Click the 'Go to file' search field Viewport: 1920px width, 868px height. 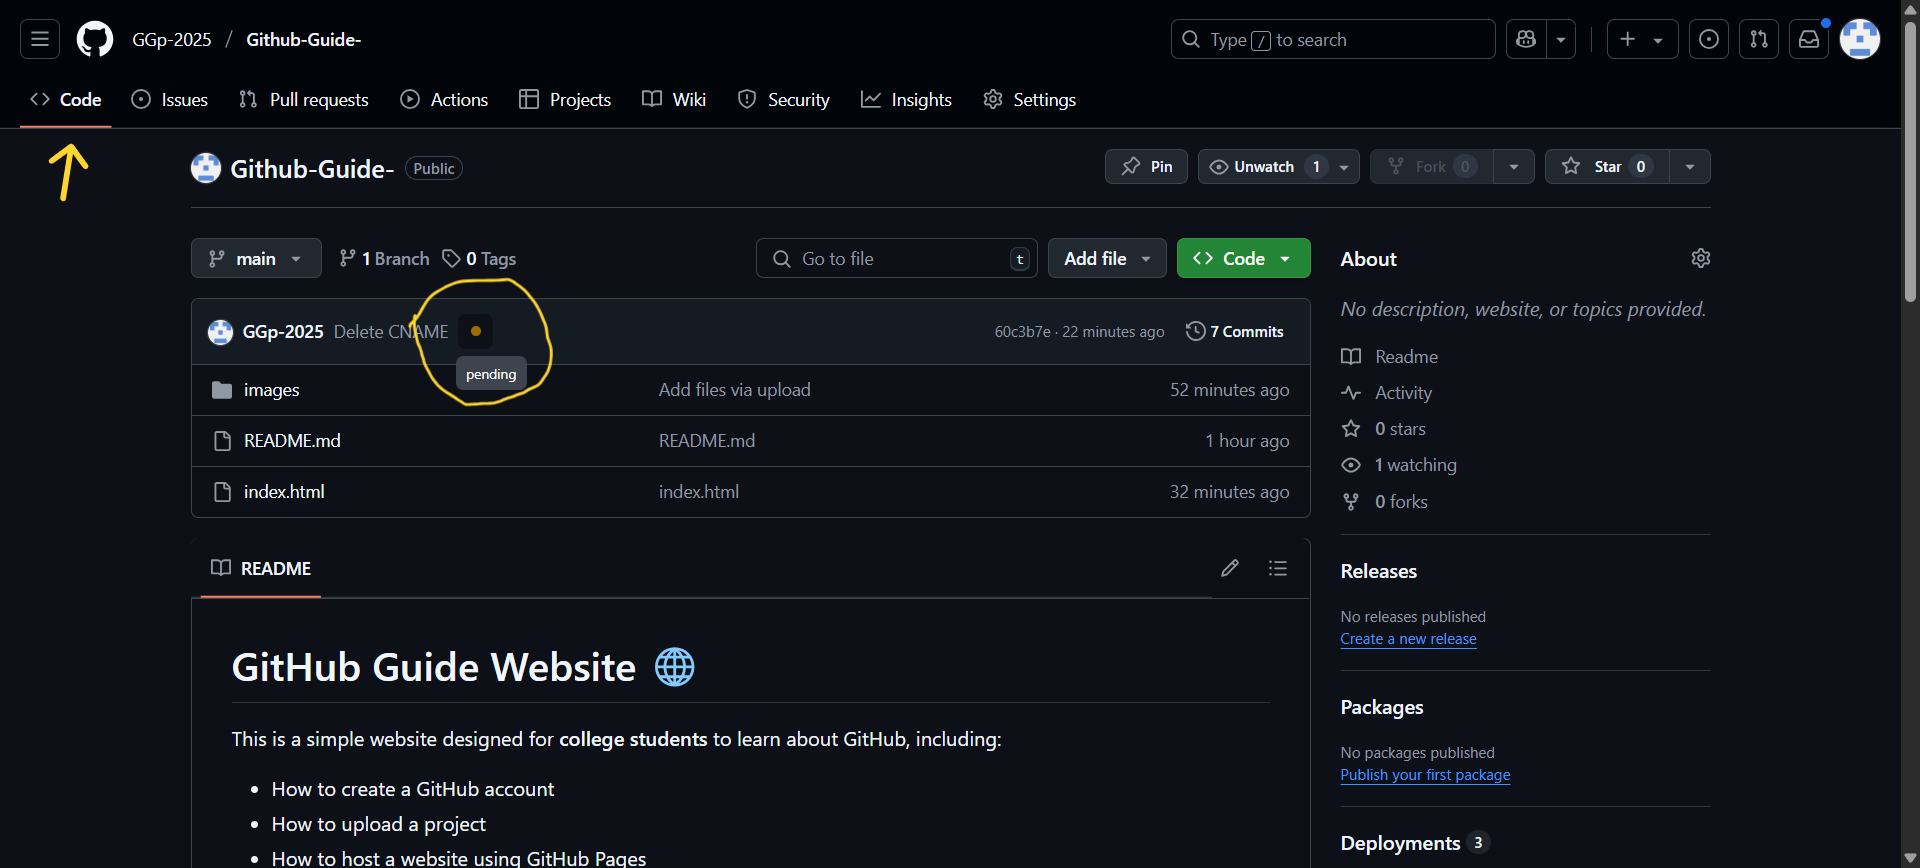(897, 258)
